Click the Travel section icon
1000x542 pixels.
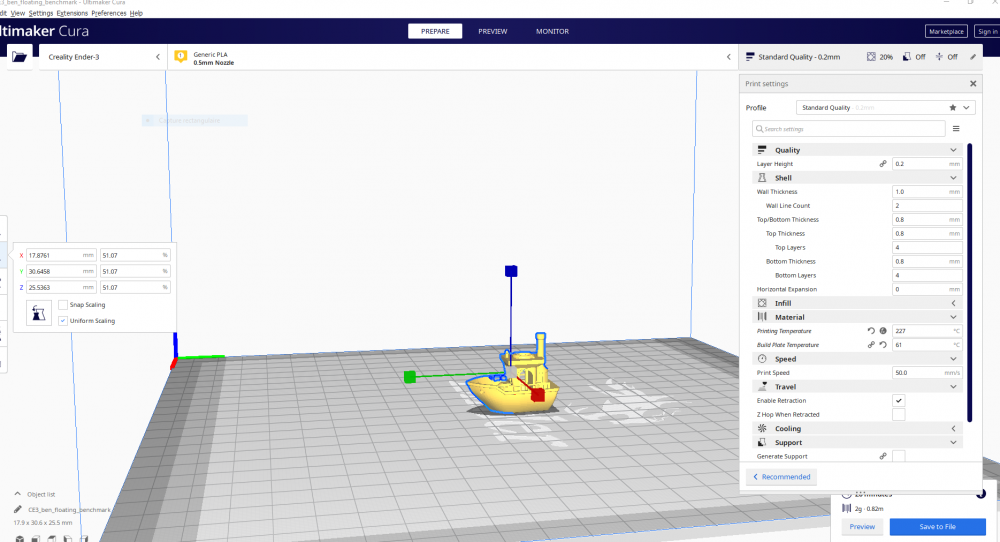pyautogui.click(x=761, y=386)
